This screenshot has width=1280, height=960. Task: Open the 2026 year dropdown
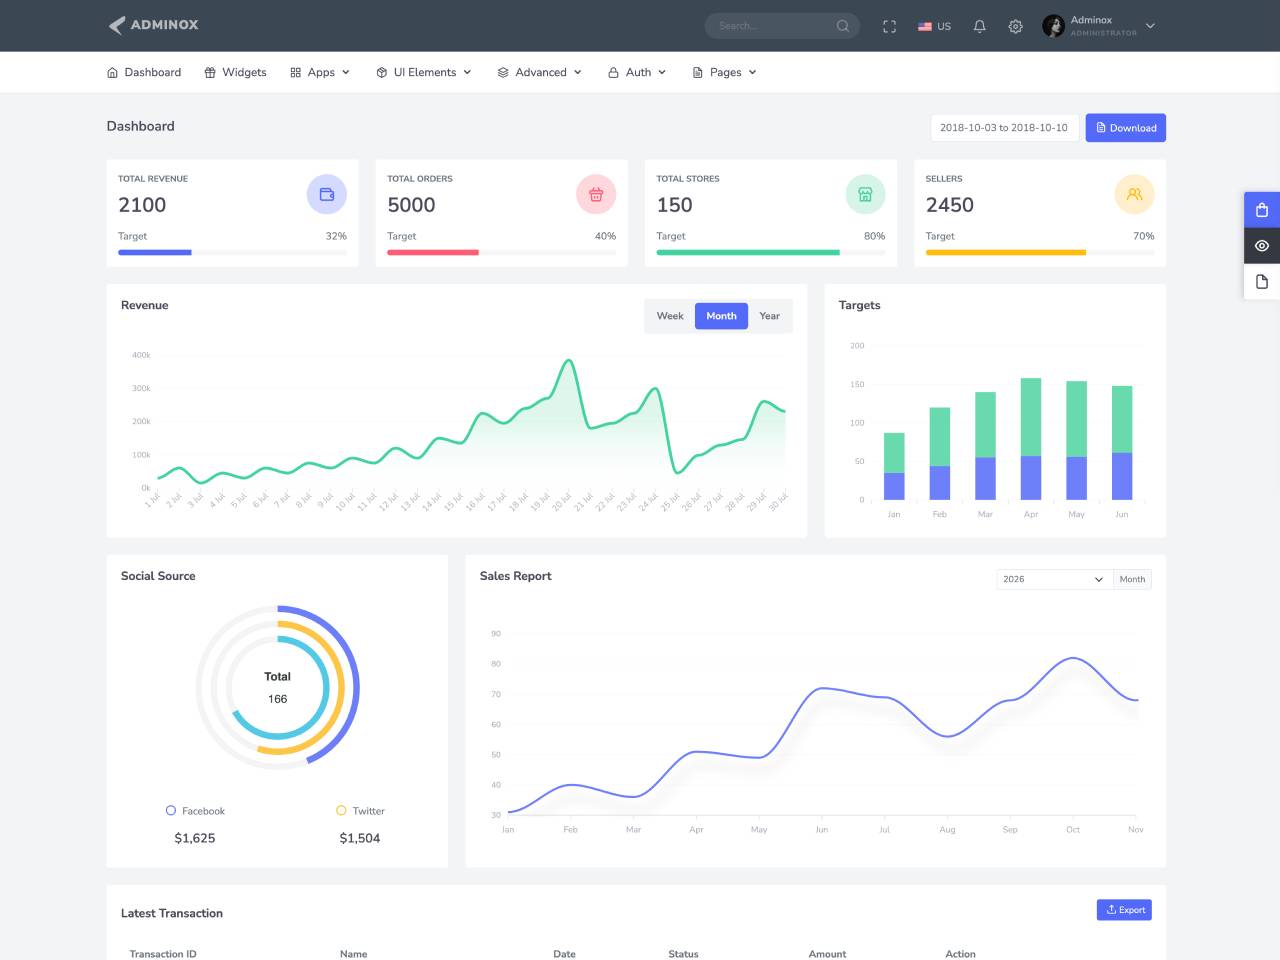pyautogui.click(x=1054, y=579)
